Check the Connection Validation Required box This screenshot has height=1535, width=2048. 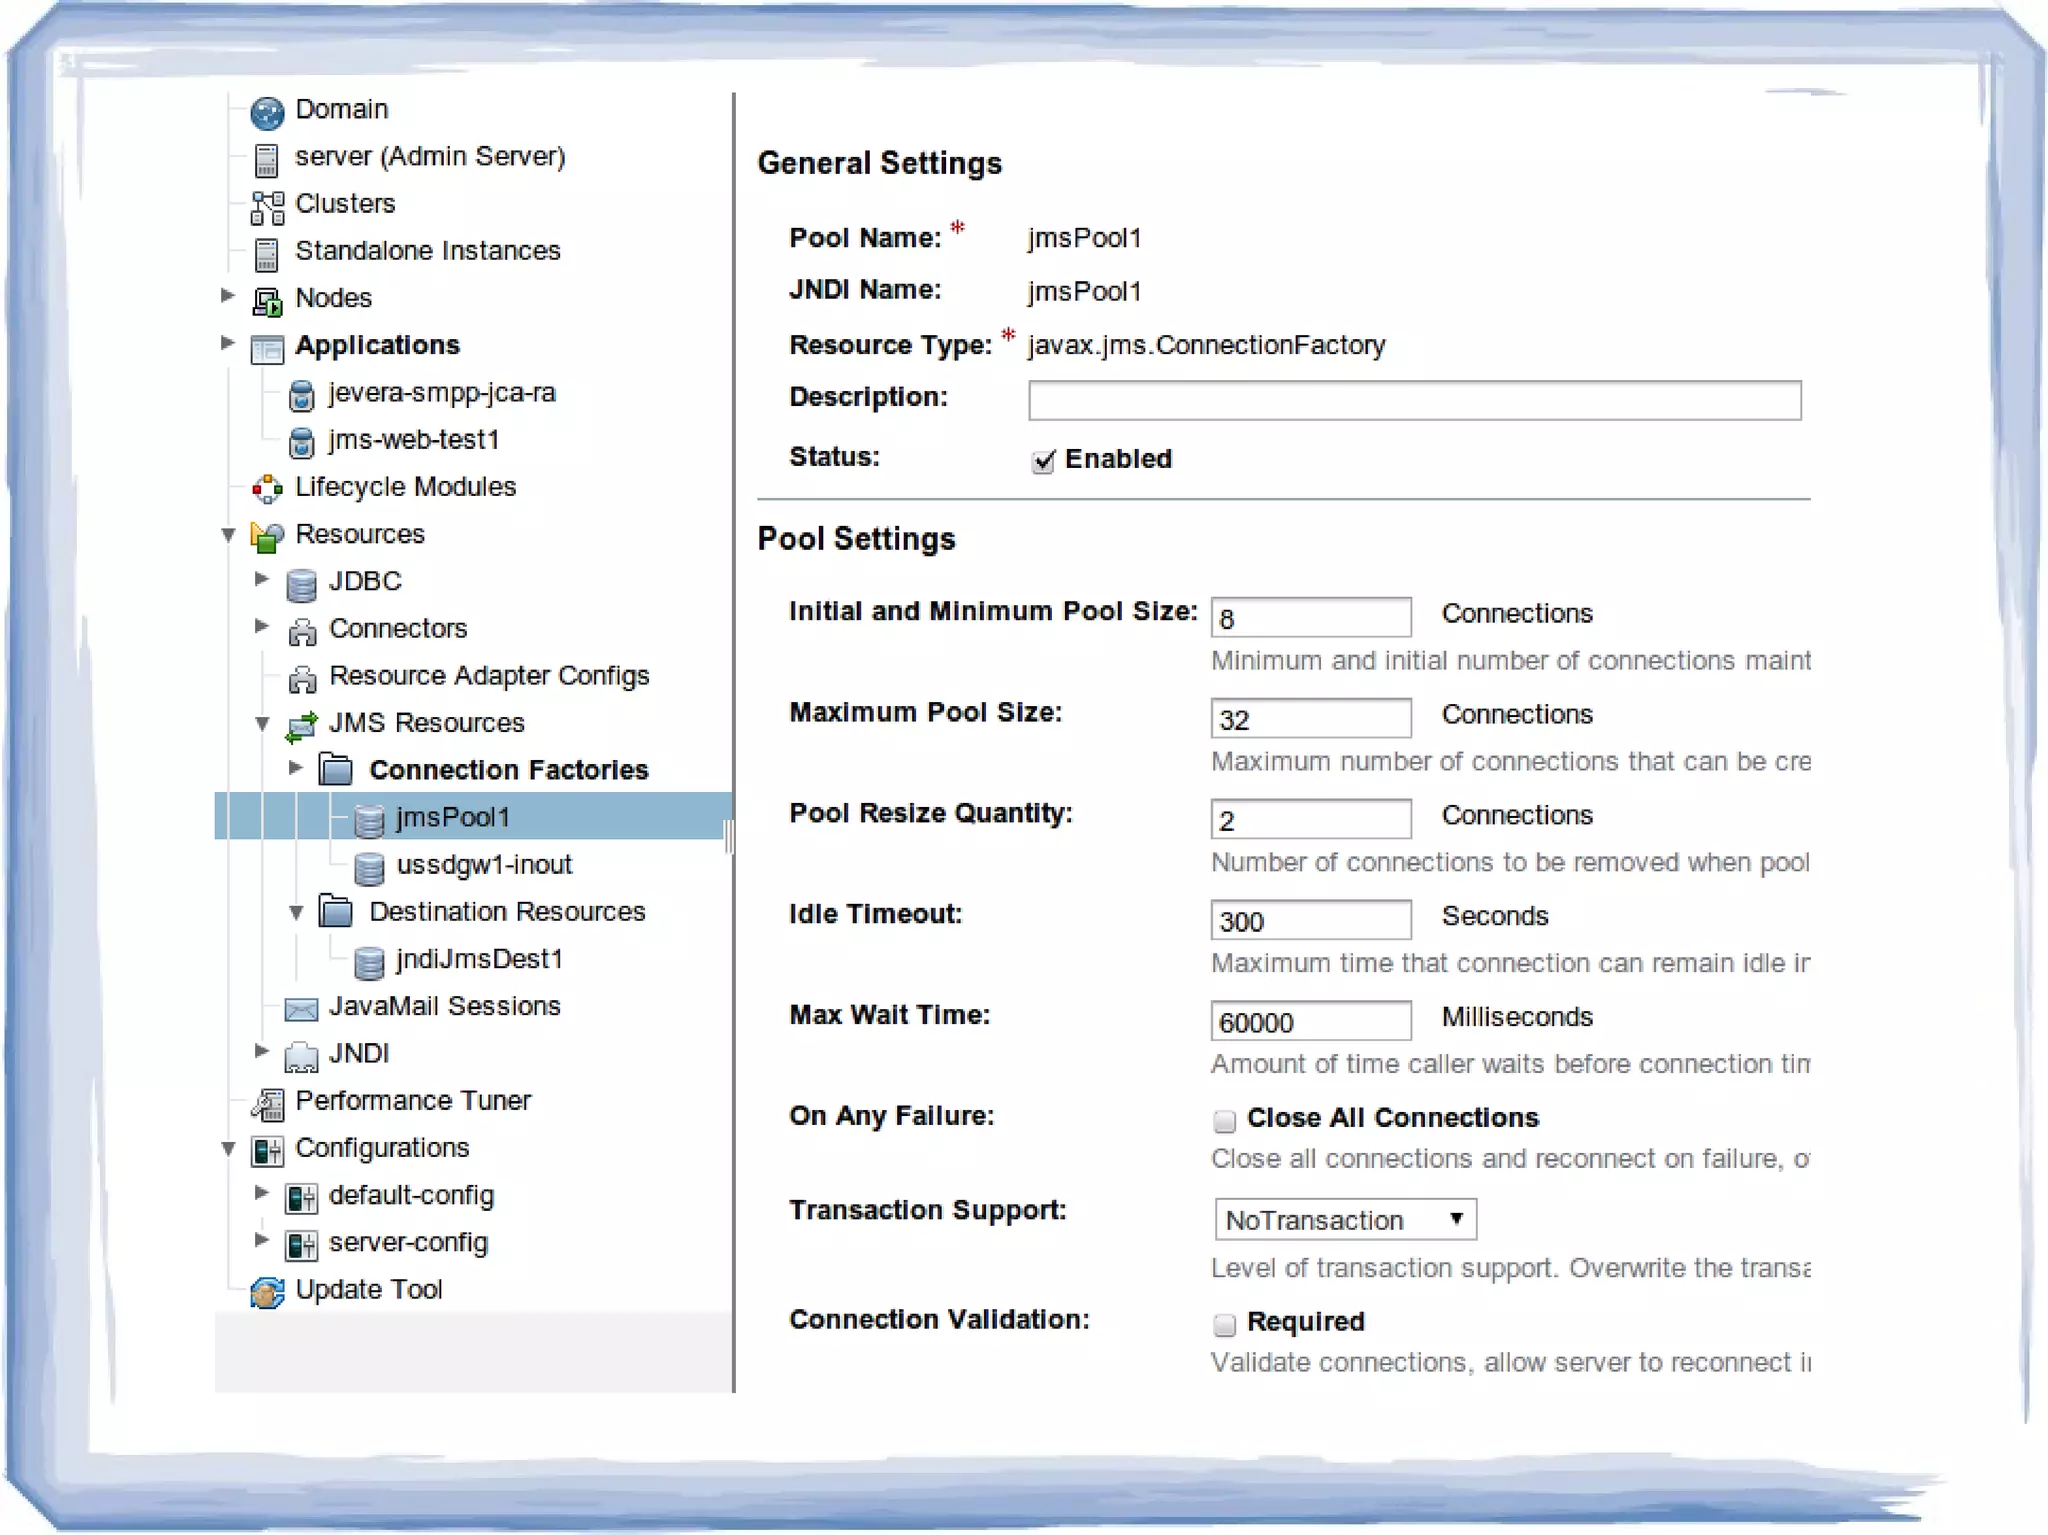click(1224, 1324)
